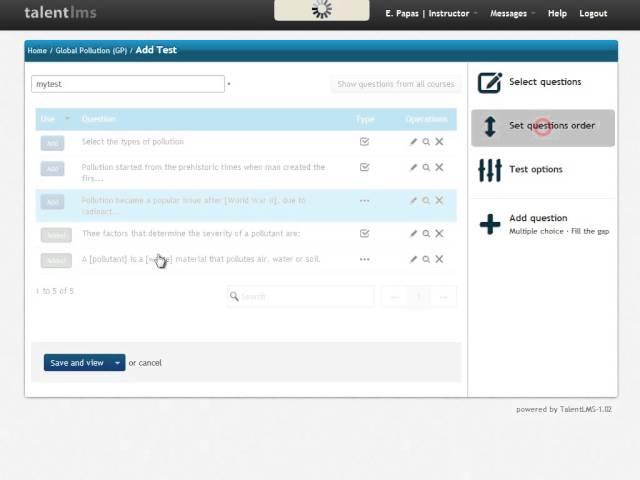Add a Fill the gap question
This screenshot has width=640, height=480.
[590, 231]
